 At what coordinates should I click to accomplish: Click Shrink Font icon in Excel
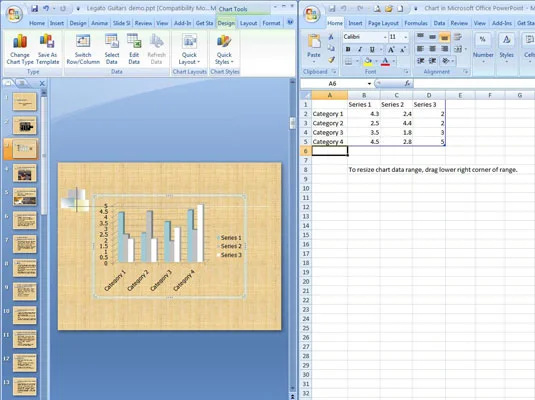(403, 49)
